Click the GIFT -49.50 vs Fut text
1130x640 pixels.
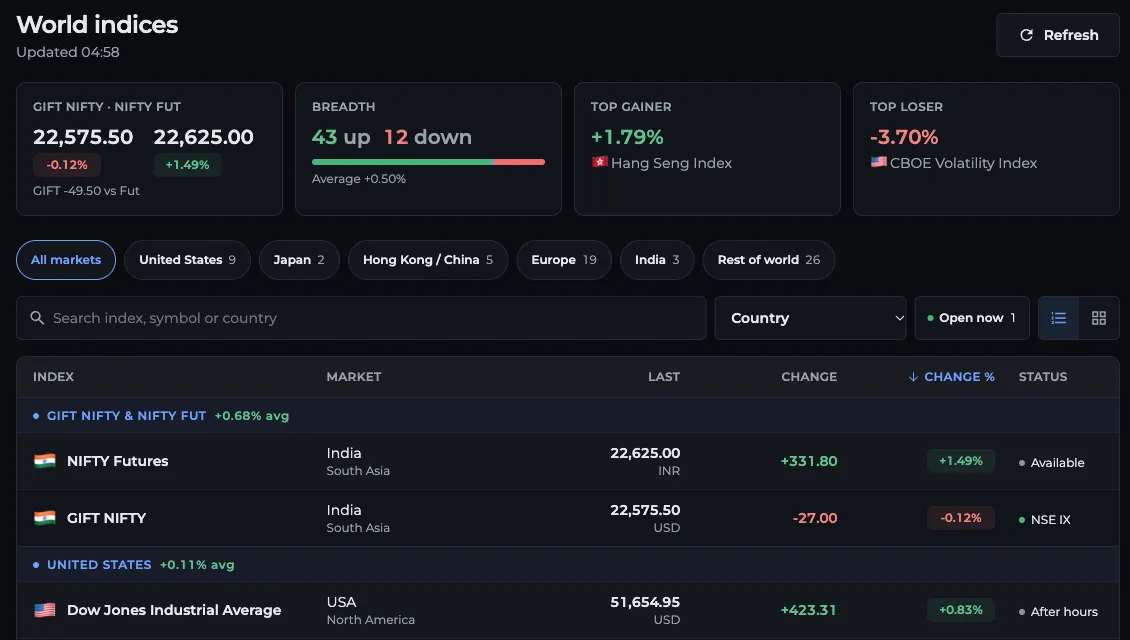point(86,191)
